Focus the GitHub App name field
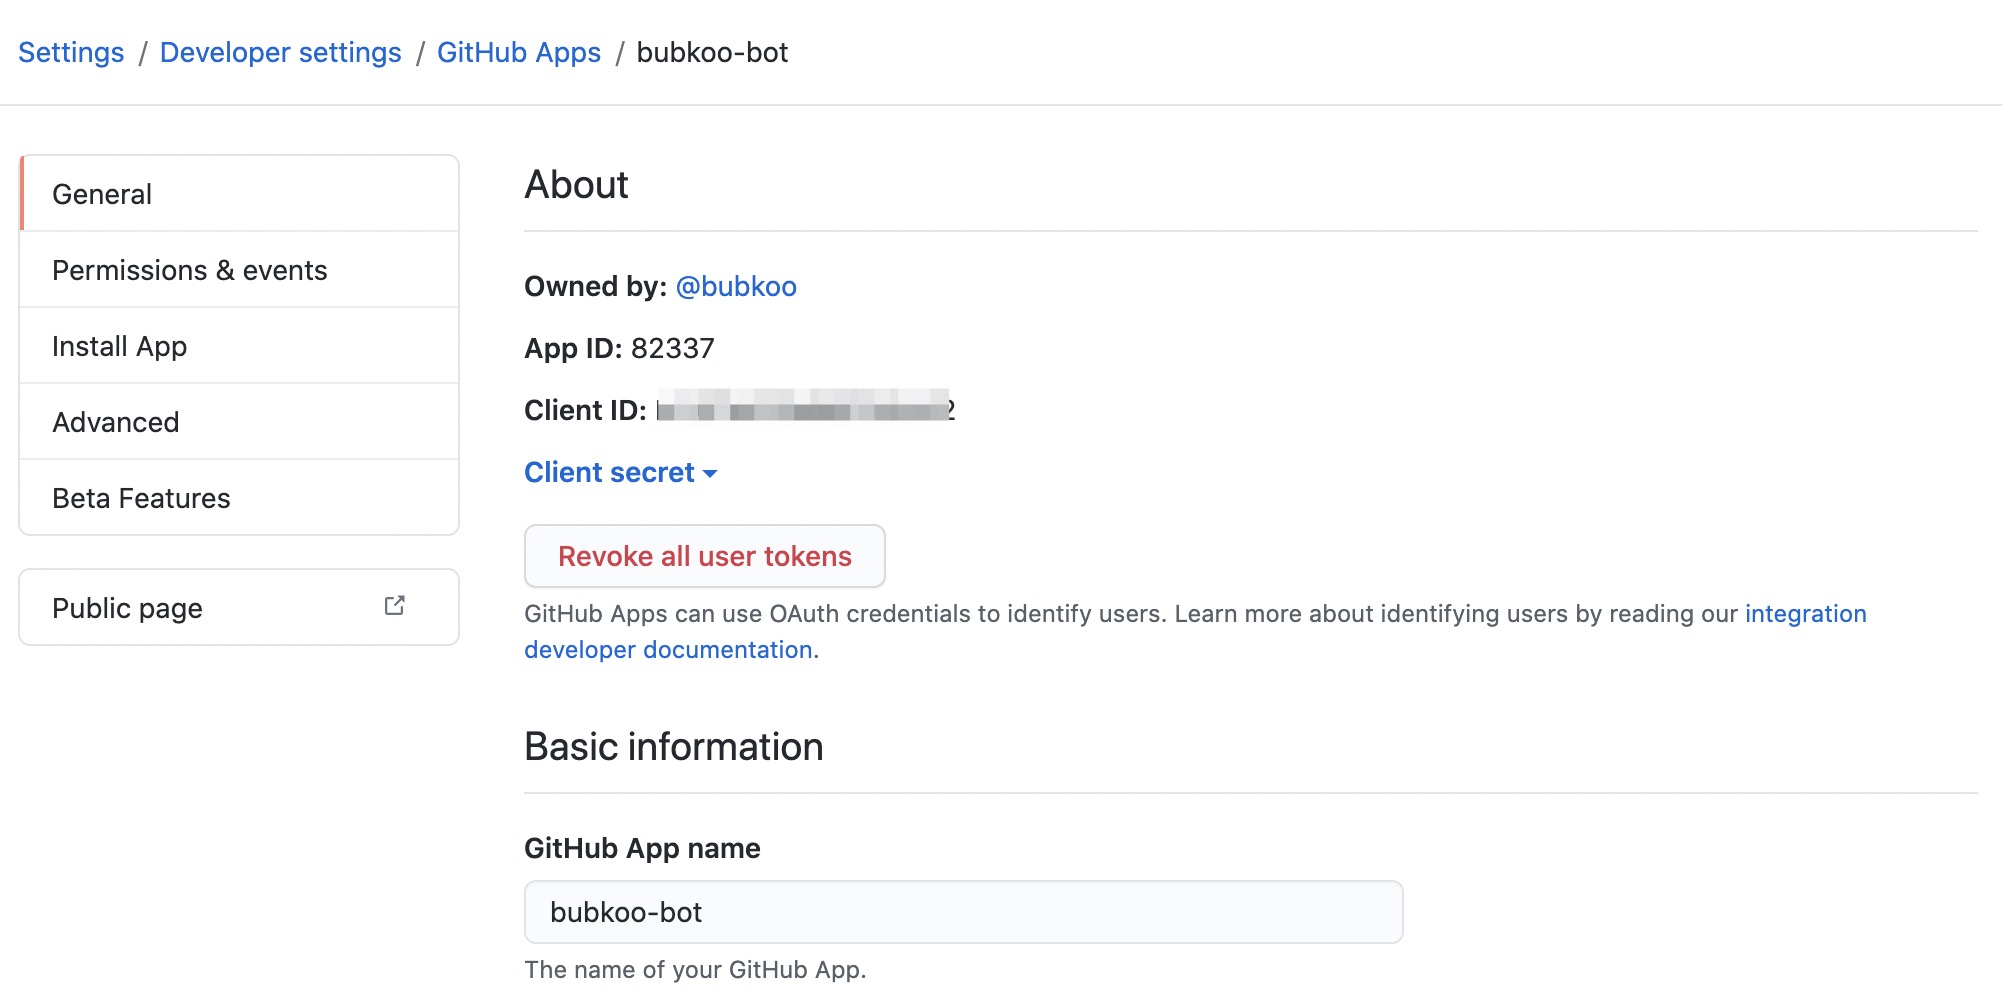 [x=963, y=912]
